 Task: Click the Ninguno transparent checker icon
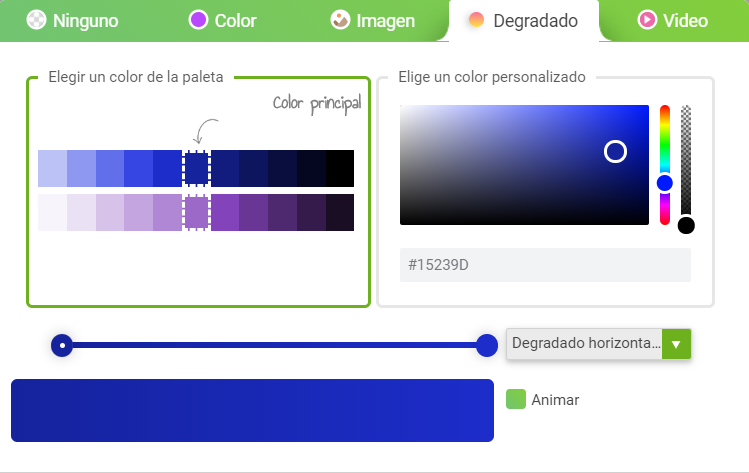click(x=36, y=20)
